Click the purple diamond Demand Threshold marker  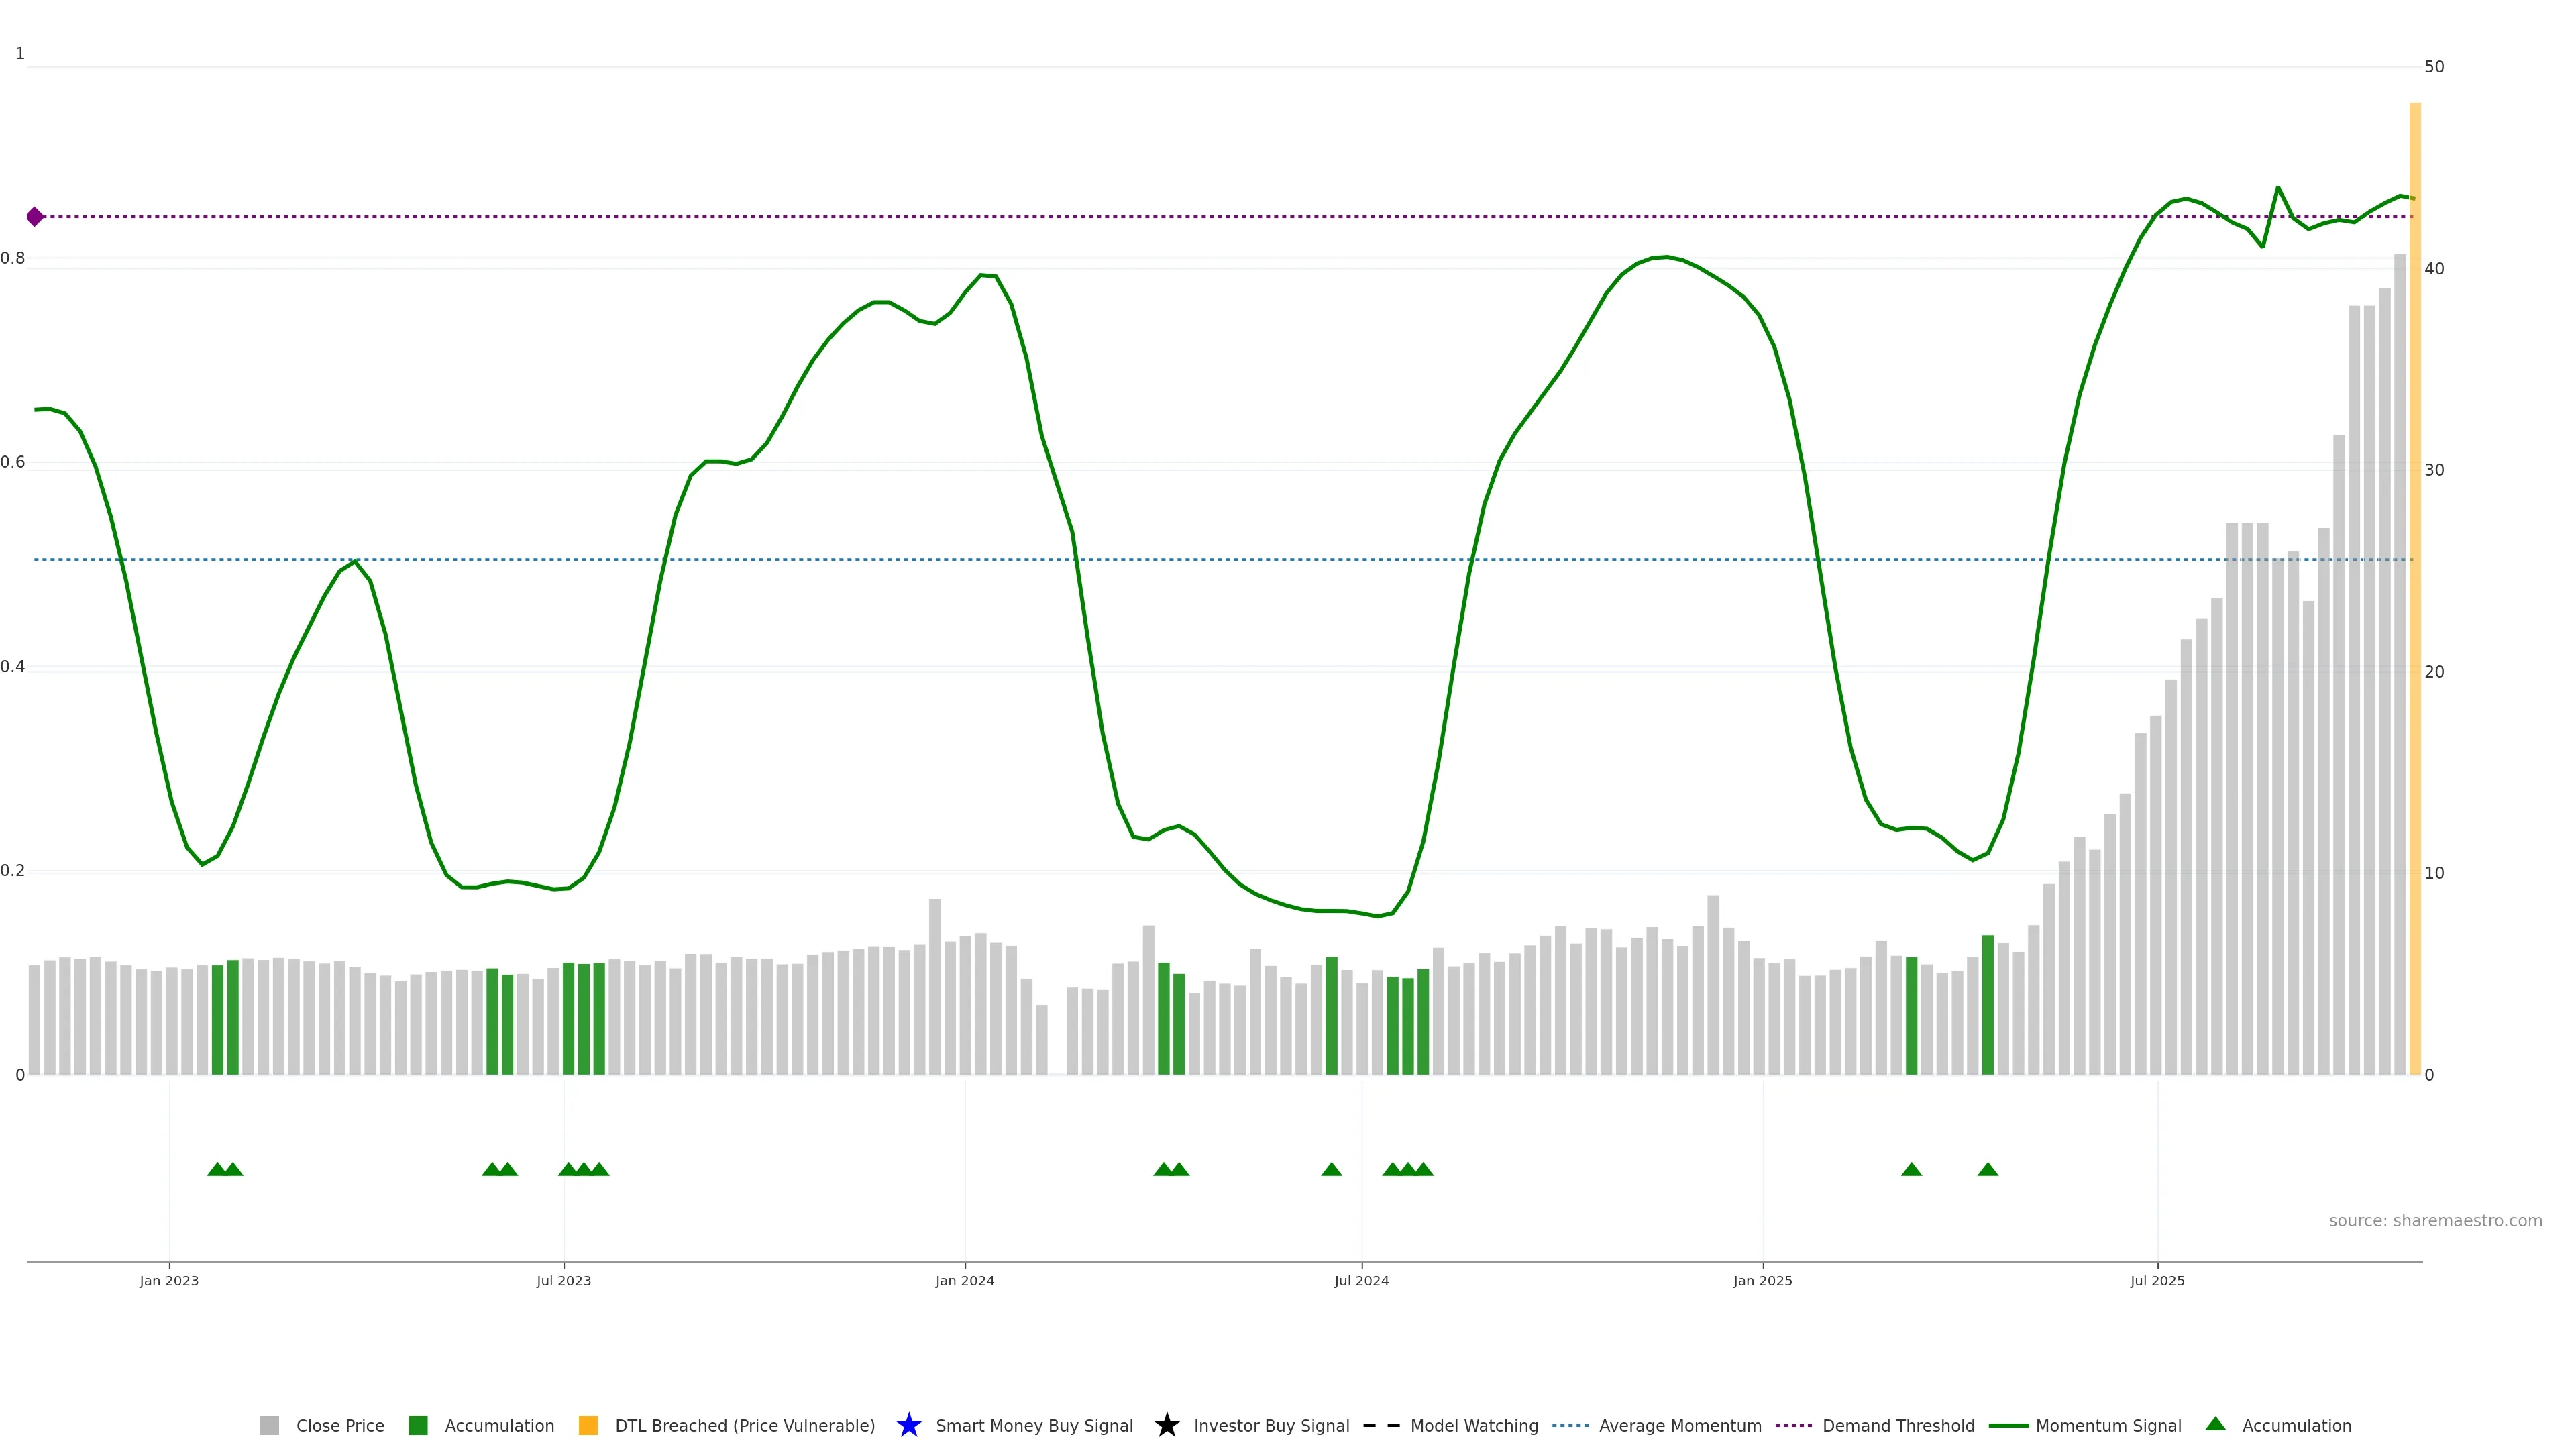pyautogui.click(x=35, y=217)
